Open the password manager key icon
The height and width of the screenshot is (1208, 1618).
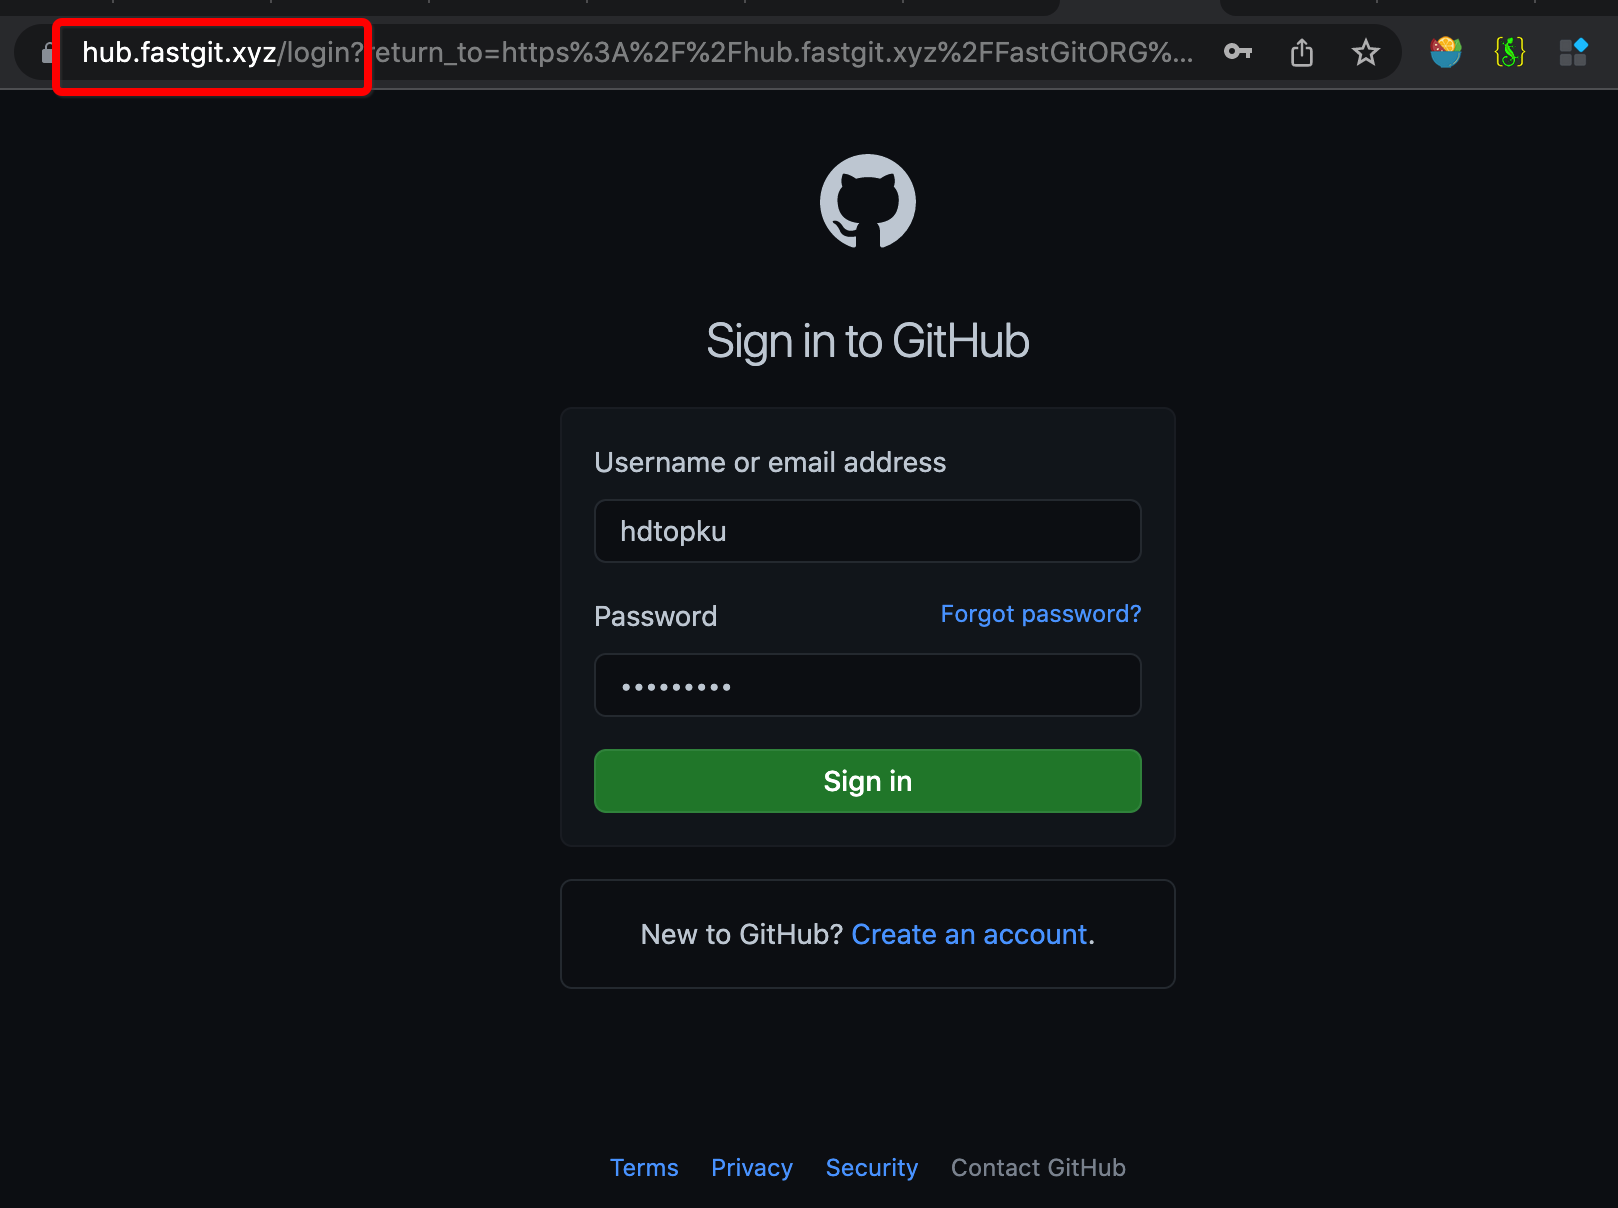[1237, 53]
